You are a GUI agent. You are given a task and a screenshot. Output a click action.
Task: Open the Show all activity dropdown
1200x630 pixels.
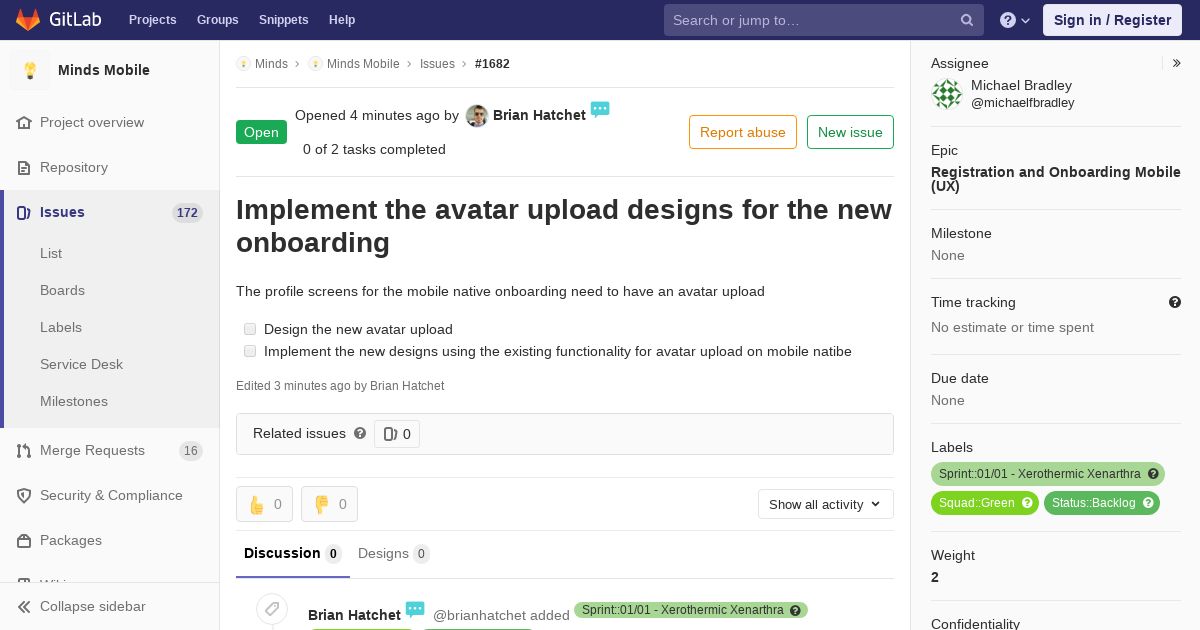coord(826,504)
